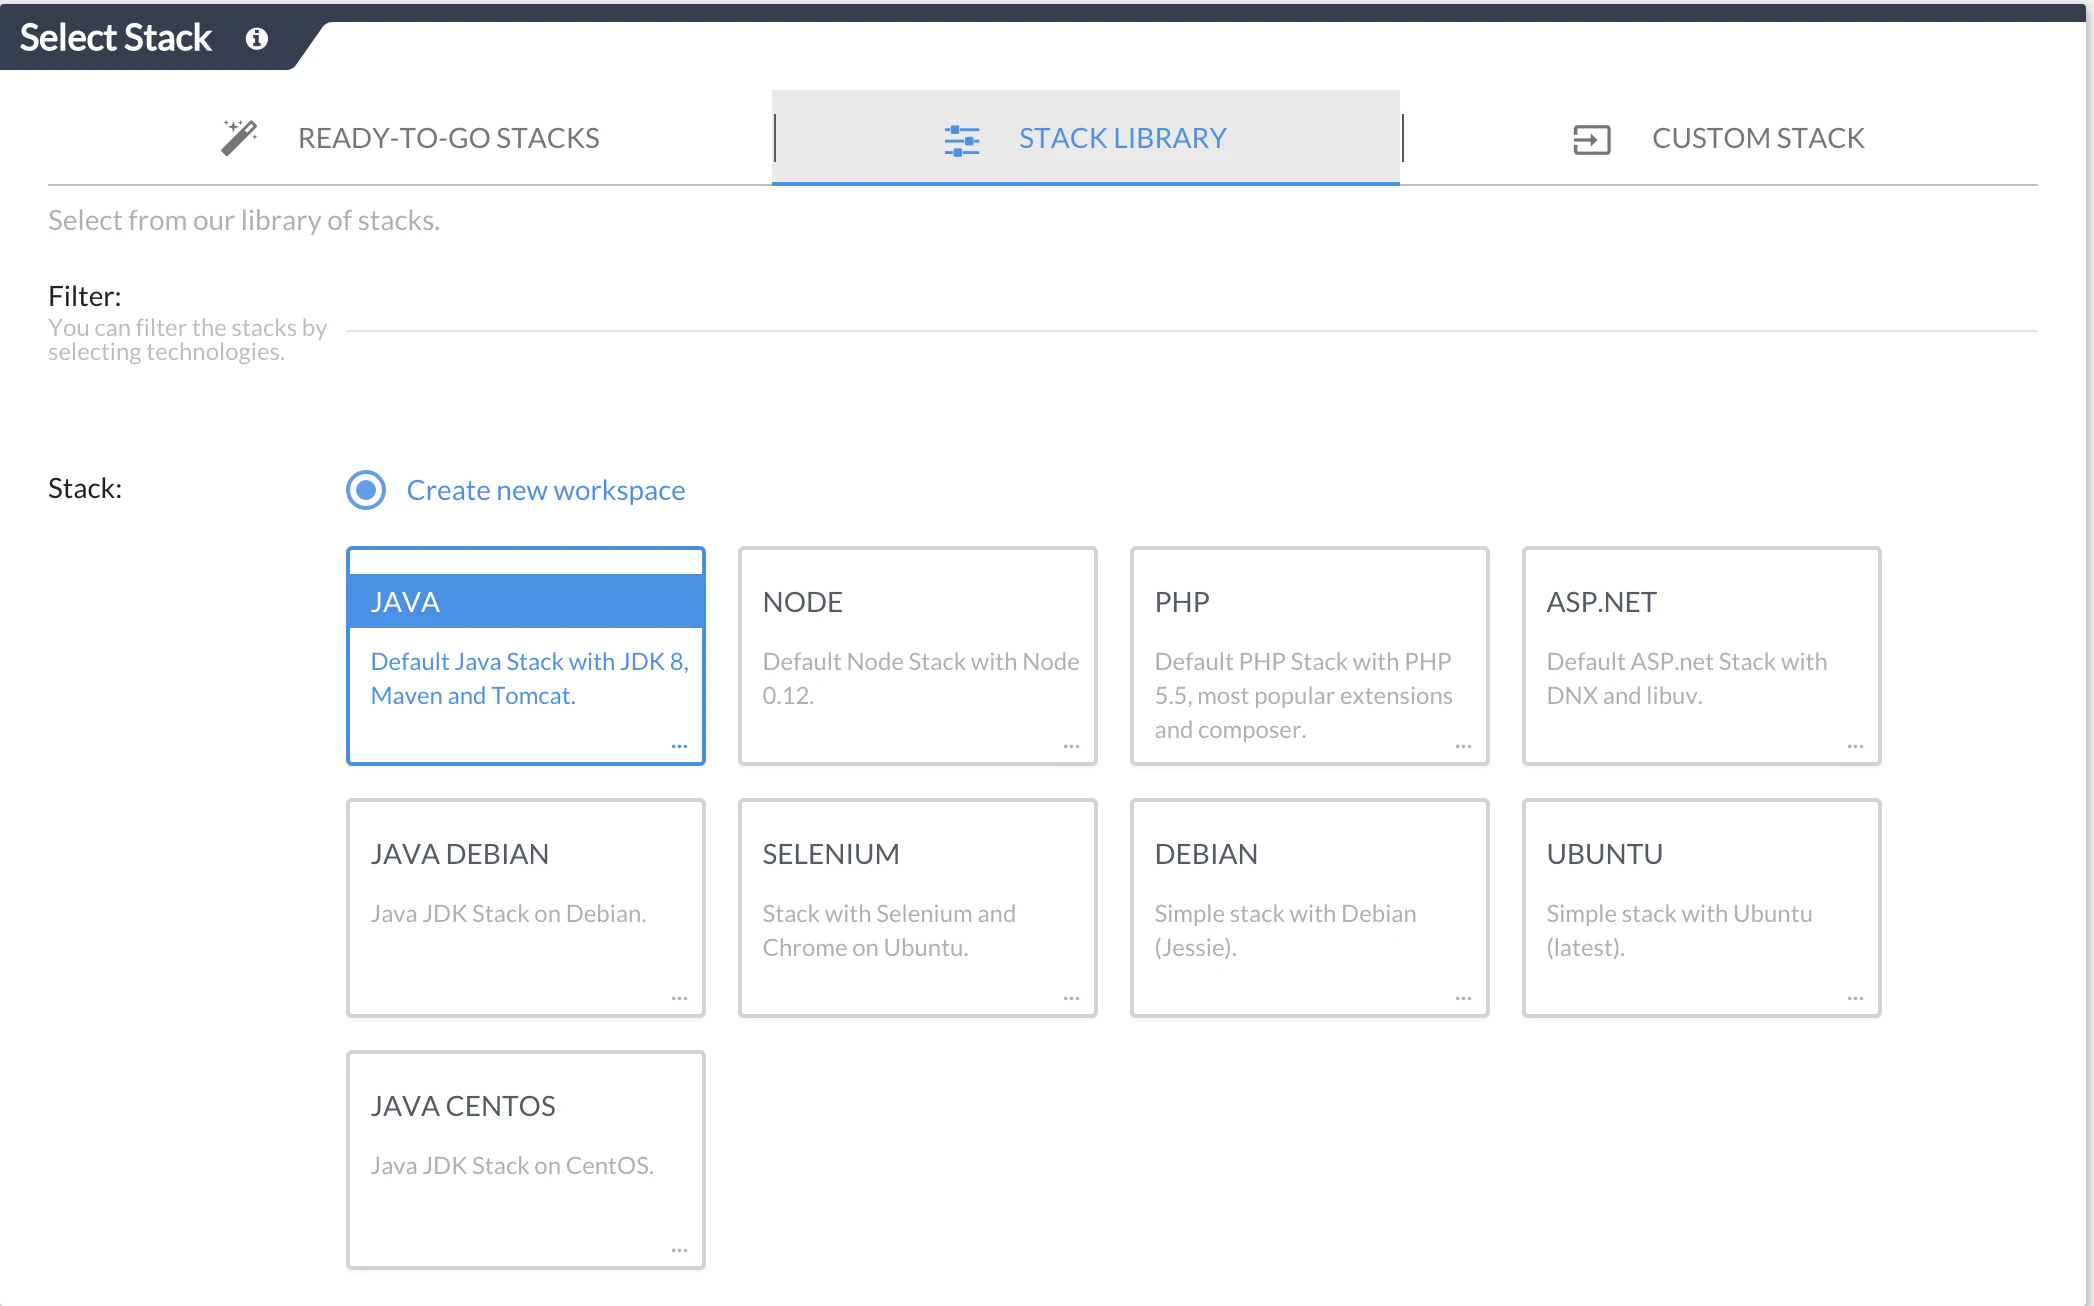
Task: Select the JAVA stack card
Action: point(526,656)
